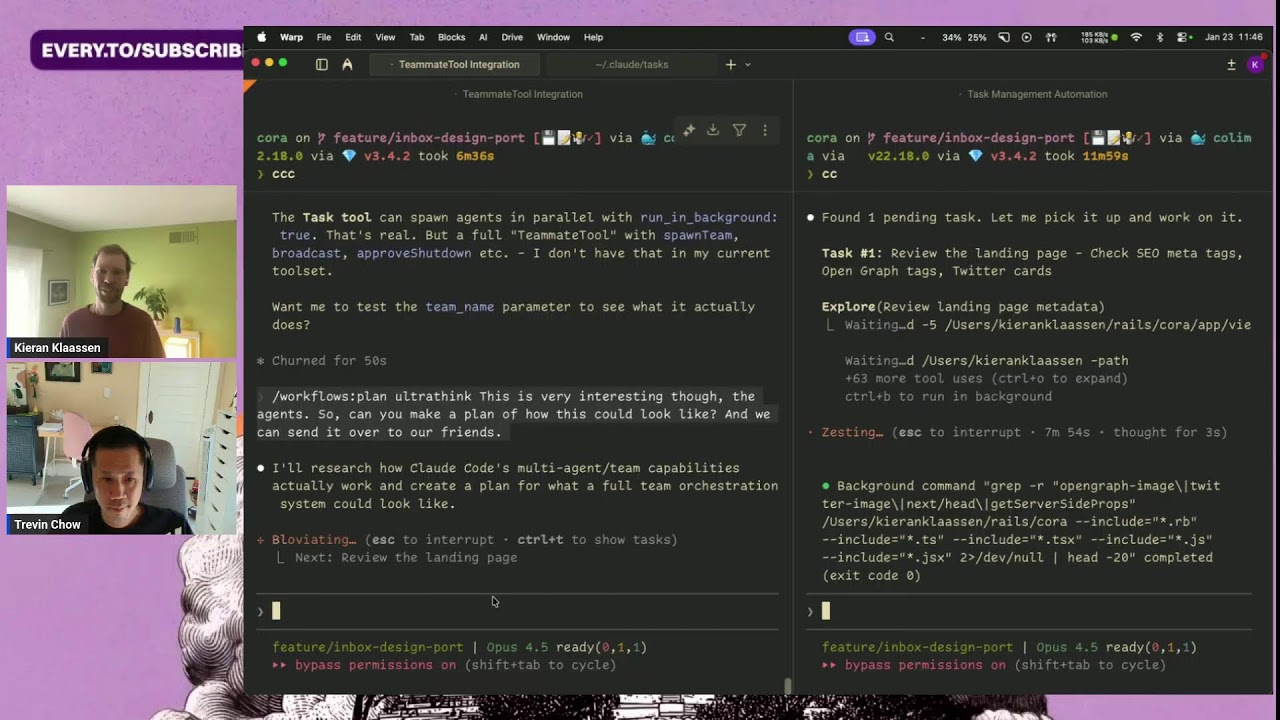The image size is (1280, 720).
Task: Open the Window menu
Action: coord(553,37)
